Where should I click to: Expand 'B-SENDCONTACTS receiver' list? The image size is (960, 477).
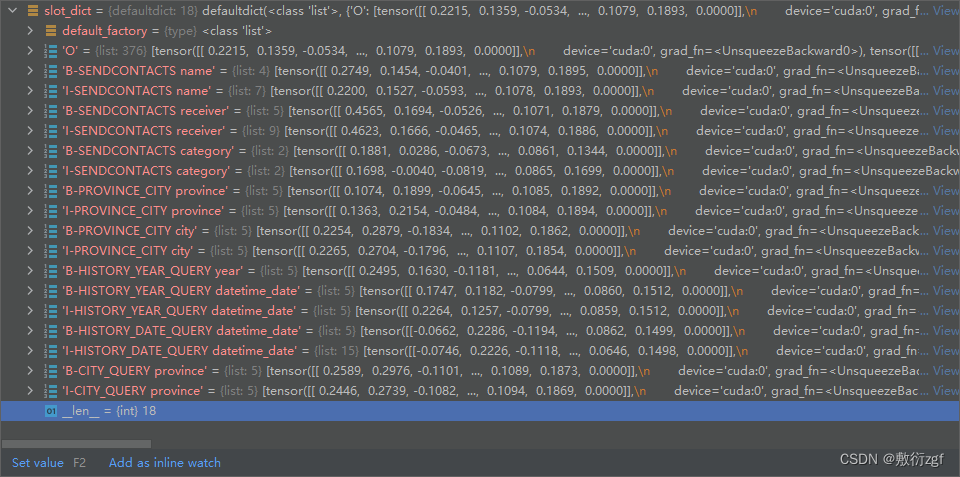[31, 111]
